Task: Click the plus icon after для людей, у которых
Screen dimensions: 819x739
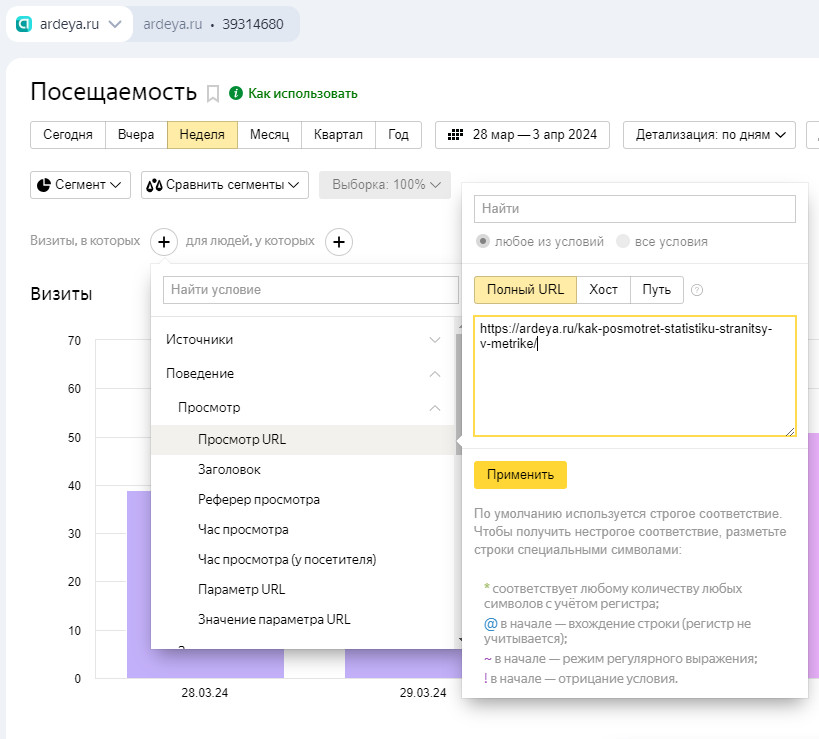Action: (x=339, y=241)
